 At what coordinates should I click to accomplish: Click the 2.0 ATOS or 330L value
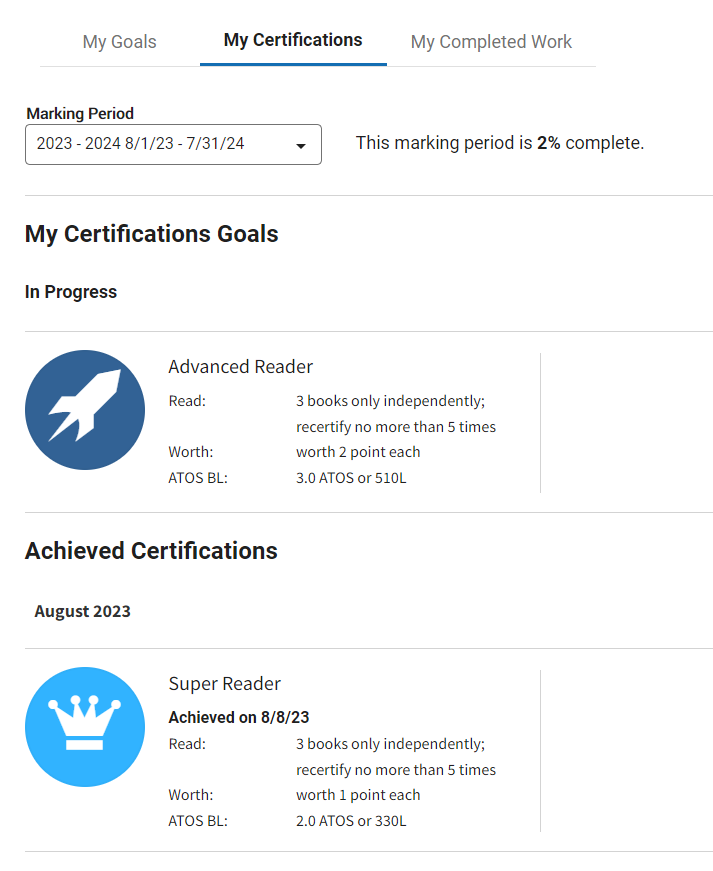(x=351, y=820)
